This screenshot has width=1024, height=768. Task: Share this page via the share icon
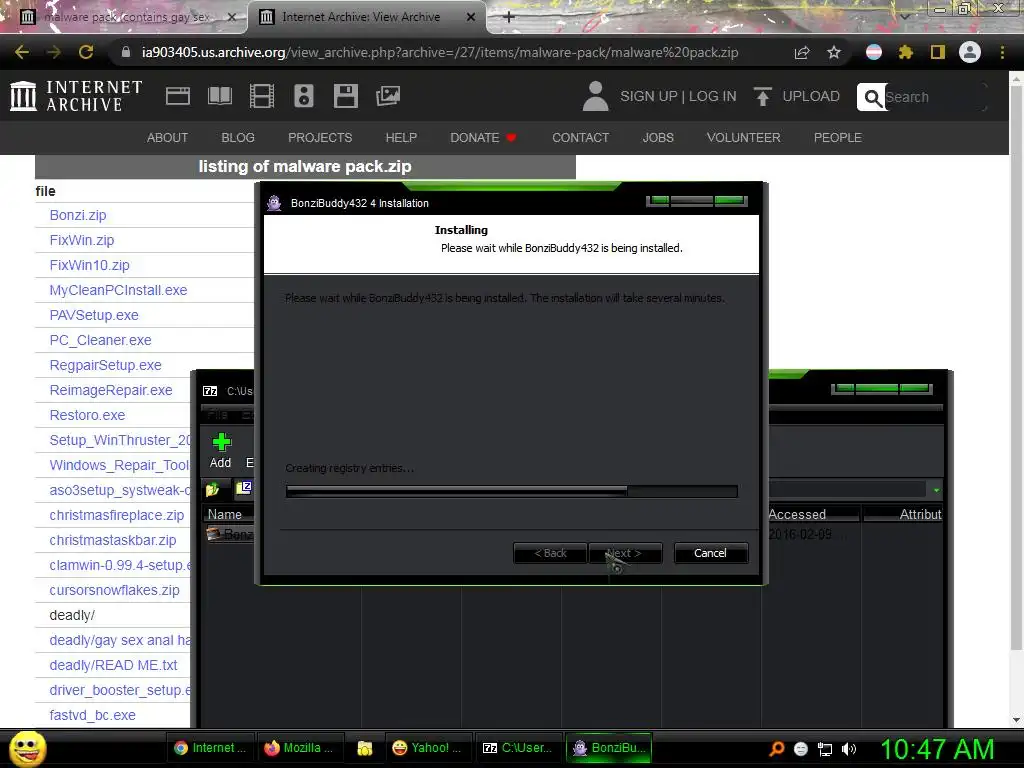pyautogui.click(x=802, y=52)
